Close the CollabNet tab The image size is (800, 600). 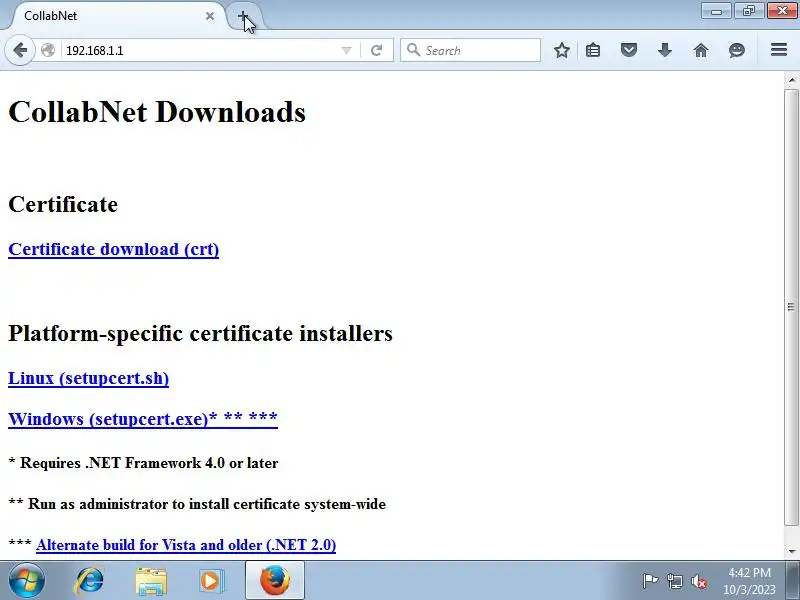click(210, 16)
